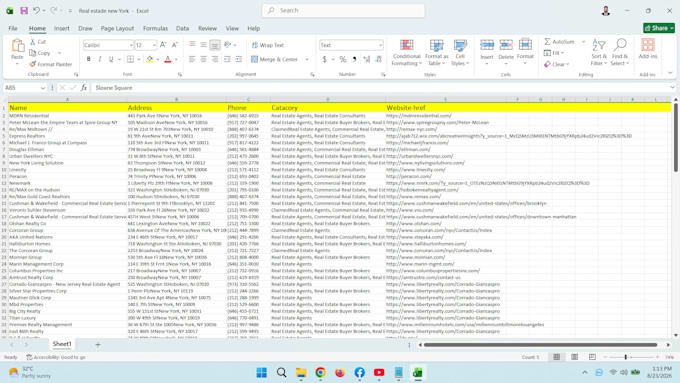This screenshot has width=680, height=383.
Task: Click the Merge & Center button
Action: (275, 59)
